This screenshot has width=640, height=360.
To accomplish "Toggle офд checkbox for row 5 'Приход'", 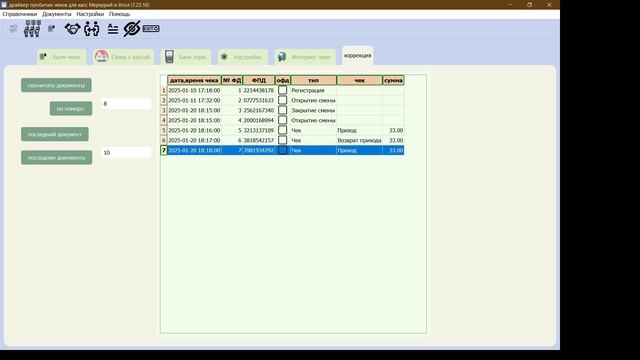I will coord(282,130).
